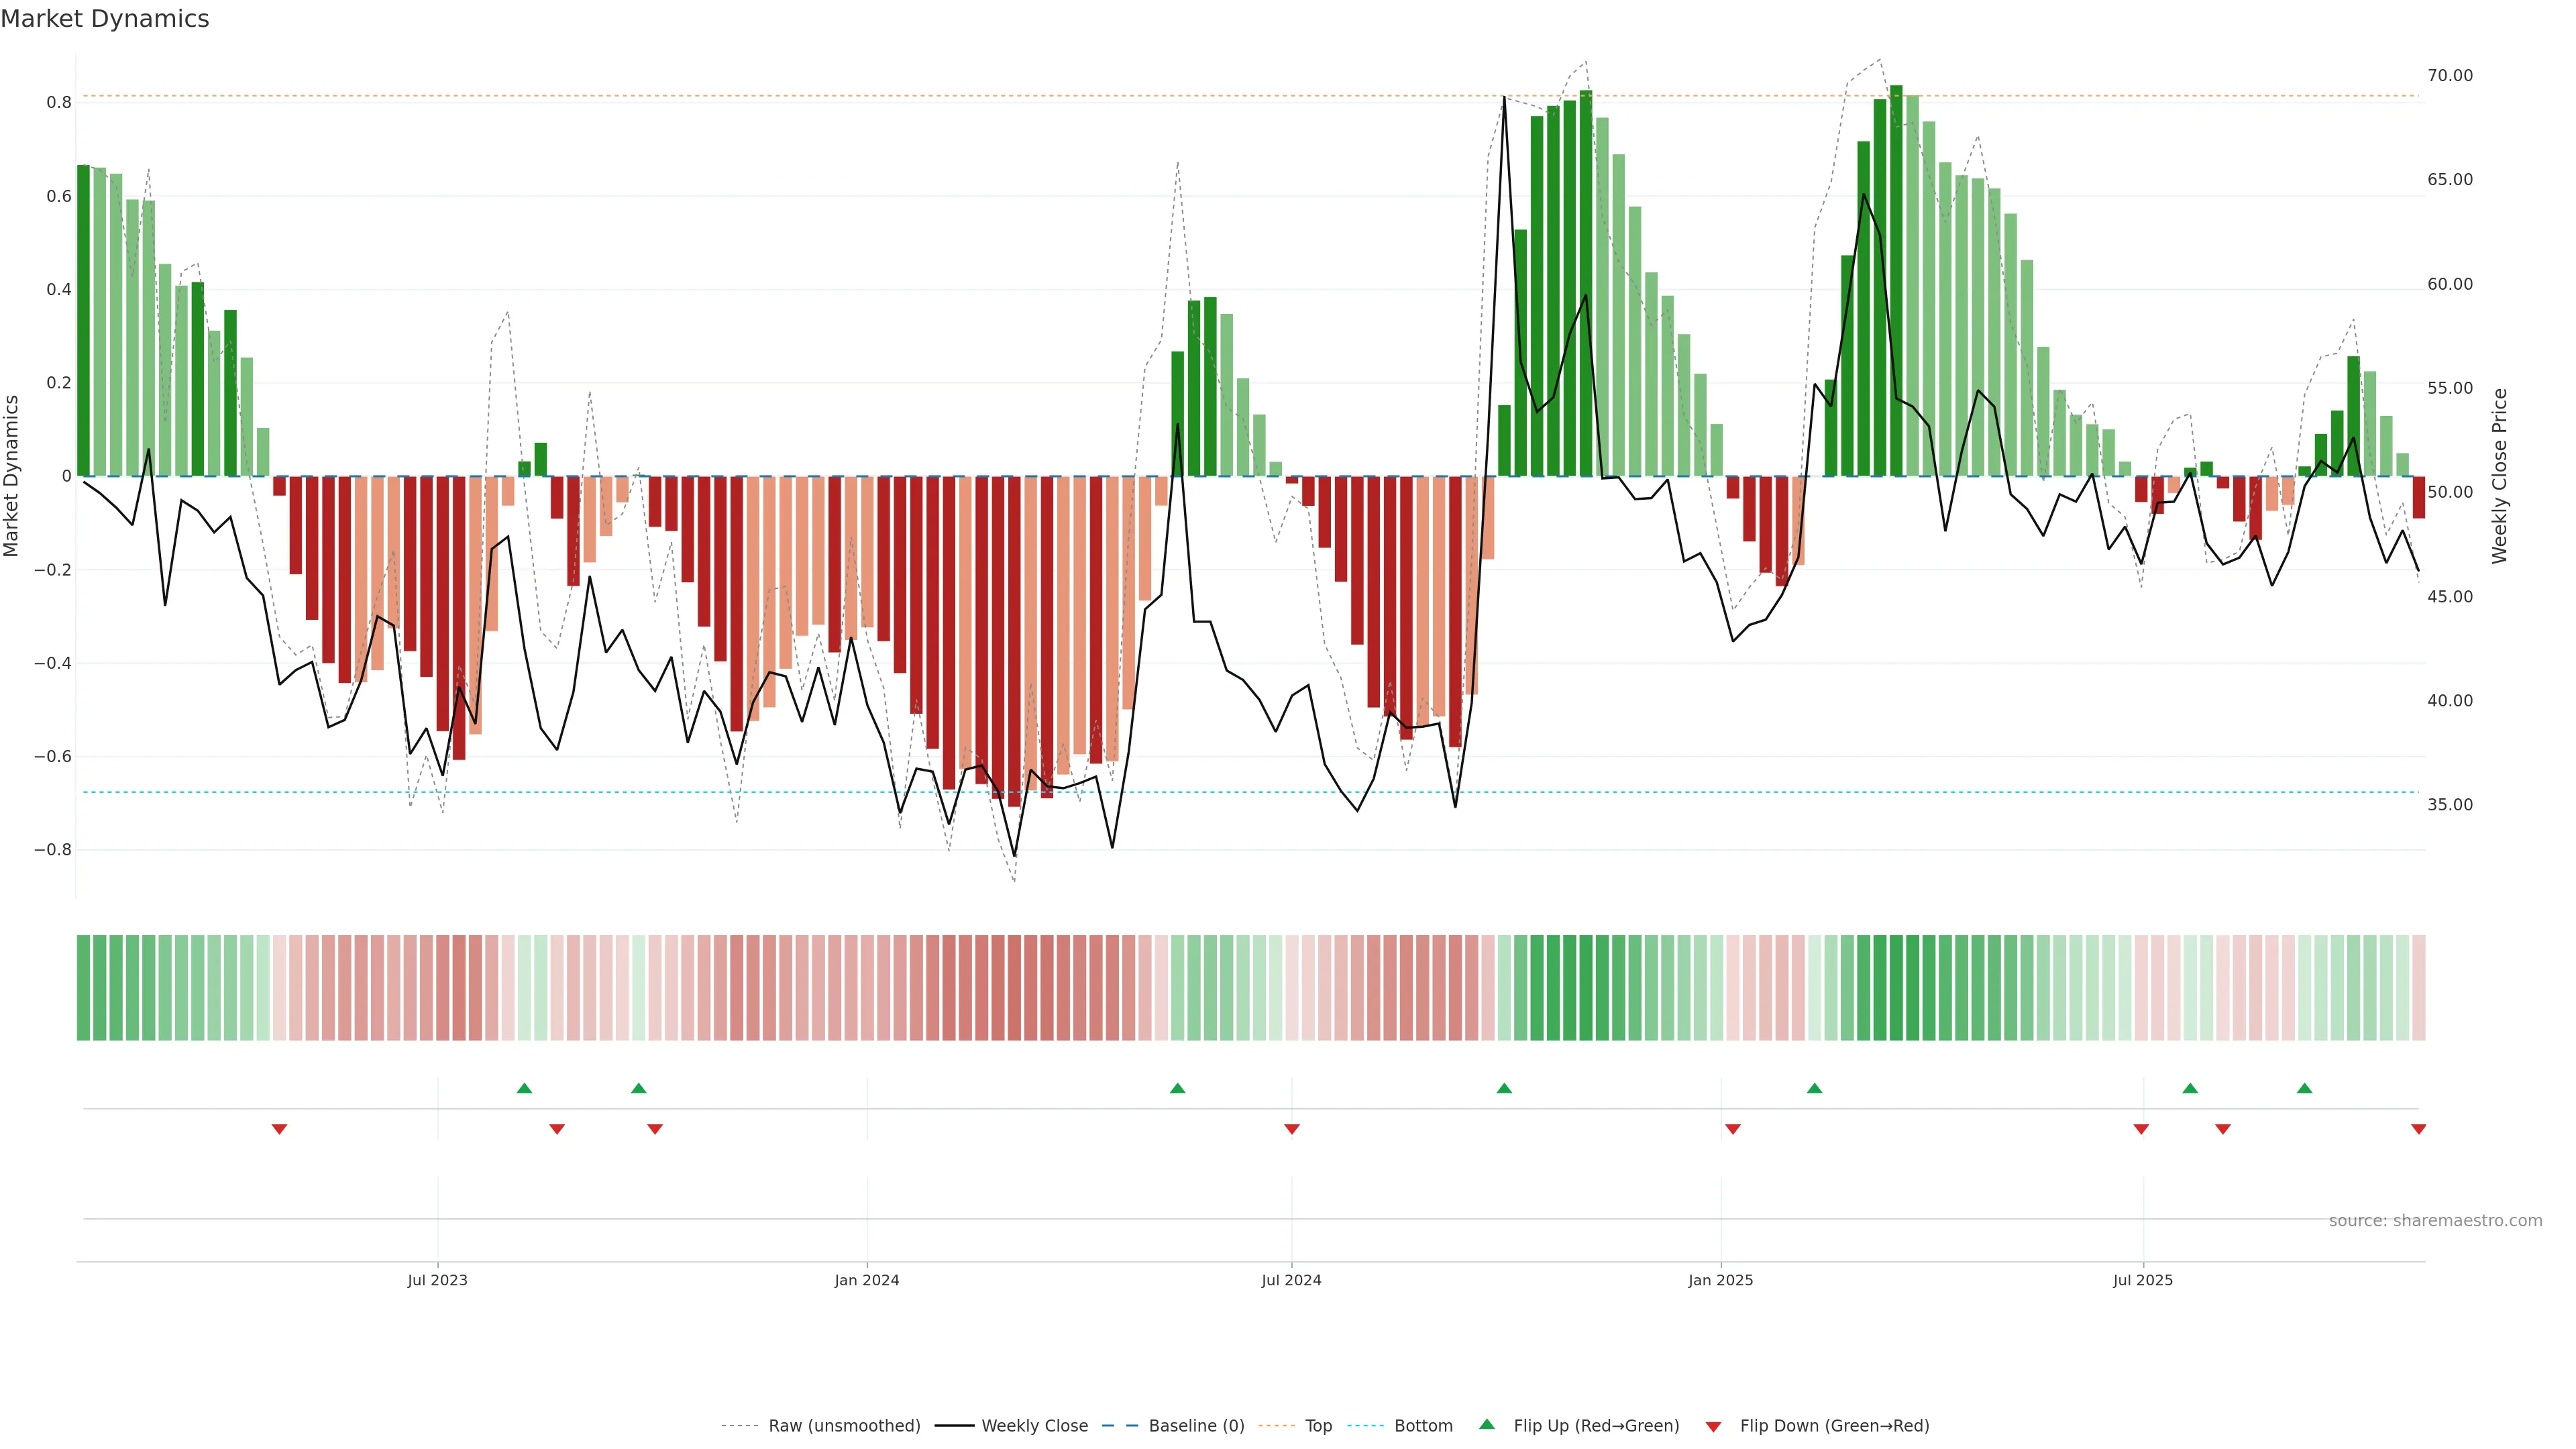Viewport: 2576px width, 1449px height.
Task: Click red flip-down marker at Jul 2024
Action: [1291, 1129]
